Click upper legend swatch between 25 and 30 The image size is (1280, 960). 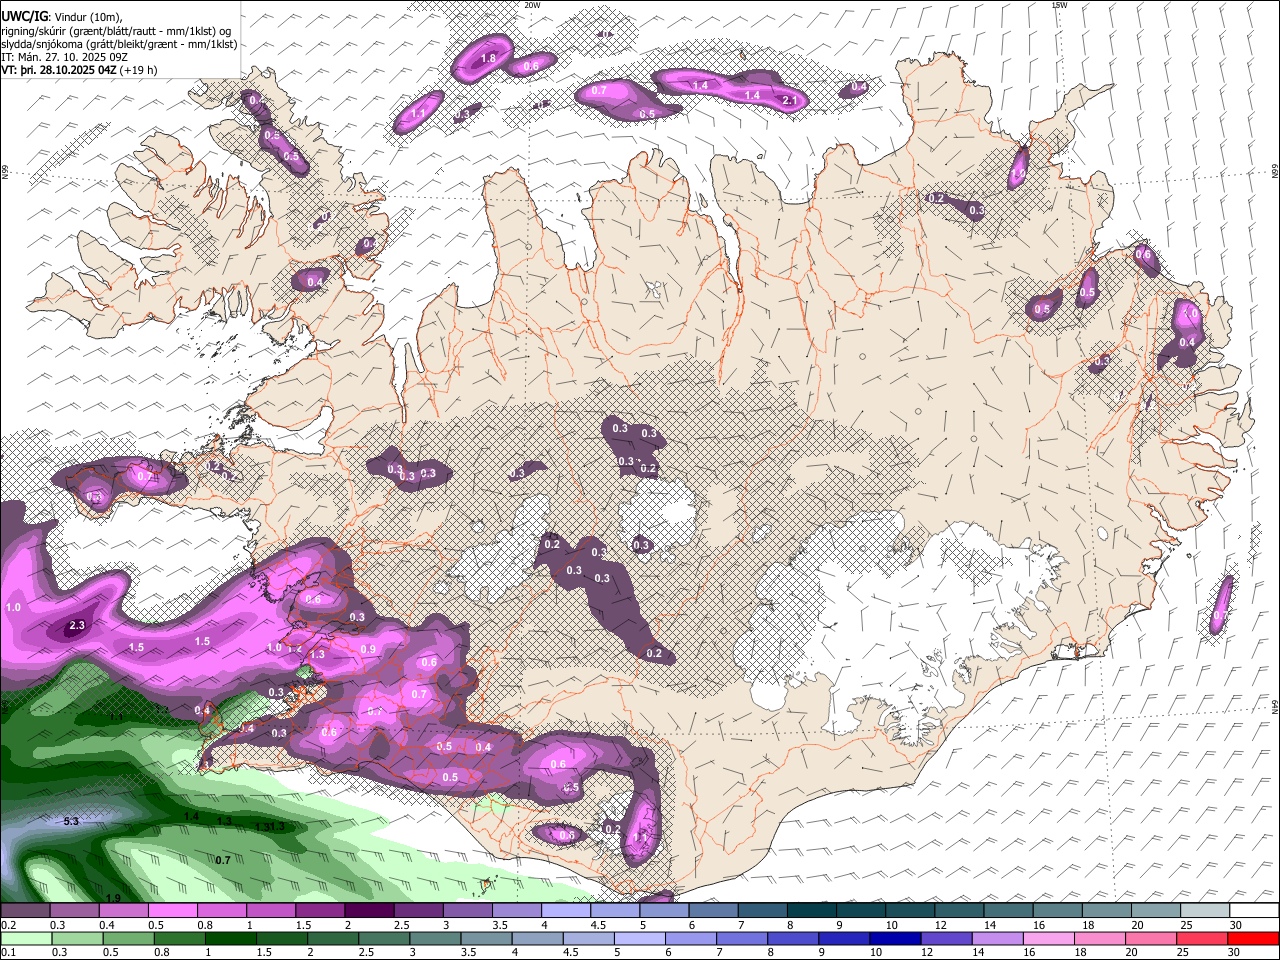(x=1205, y=910)
